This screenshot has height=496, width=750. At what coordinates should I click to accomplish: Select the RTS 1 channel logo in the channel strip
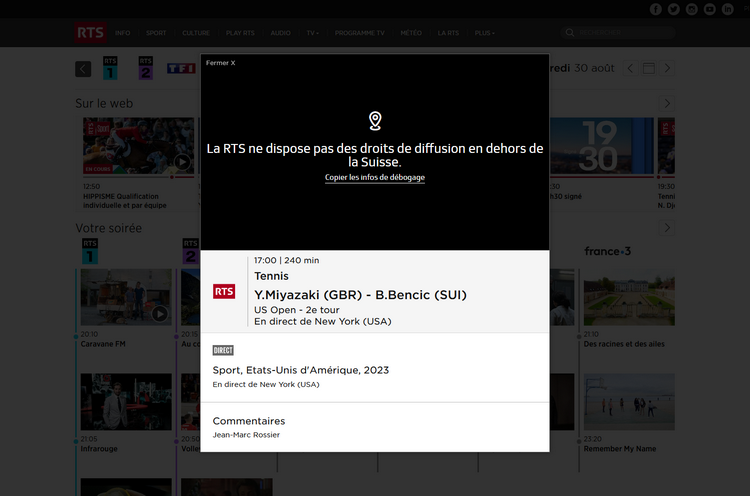click(110, 68)
